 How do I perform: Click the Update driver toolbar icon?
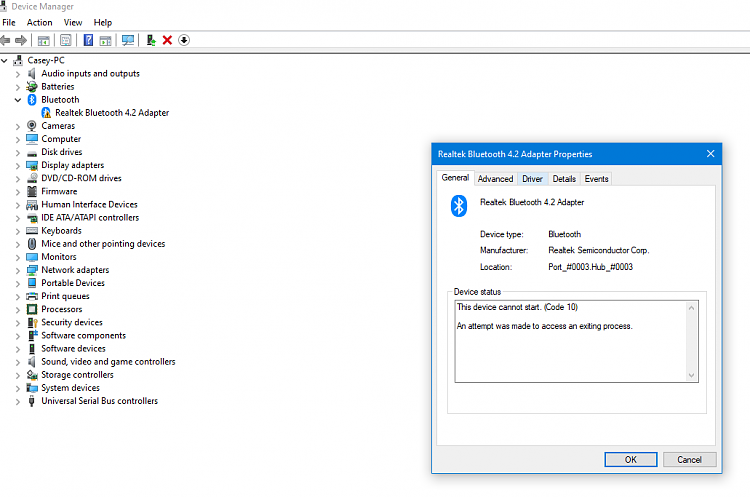(x=151, y=41)
